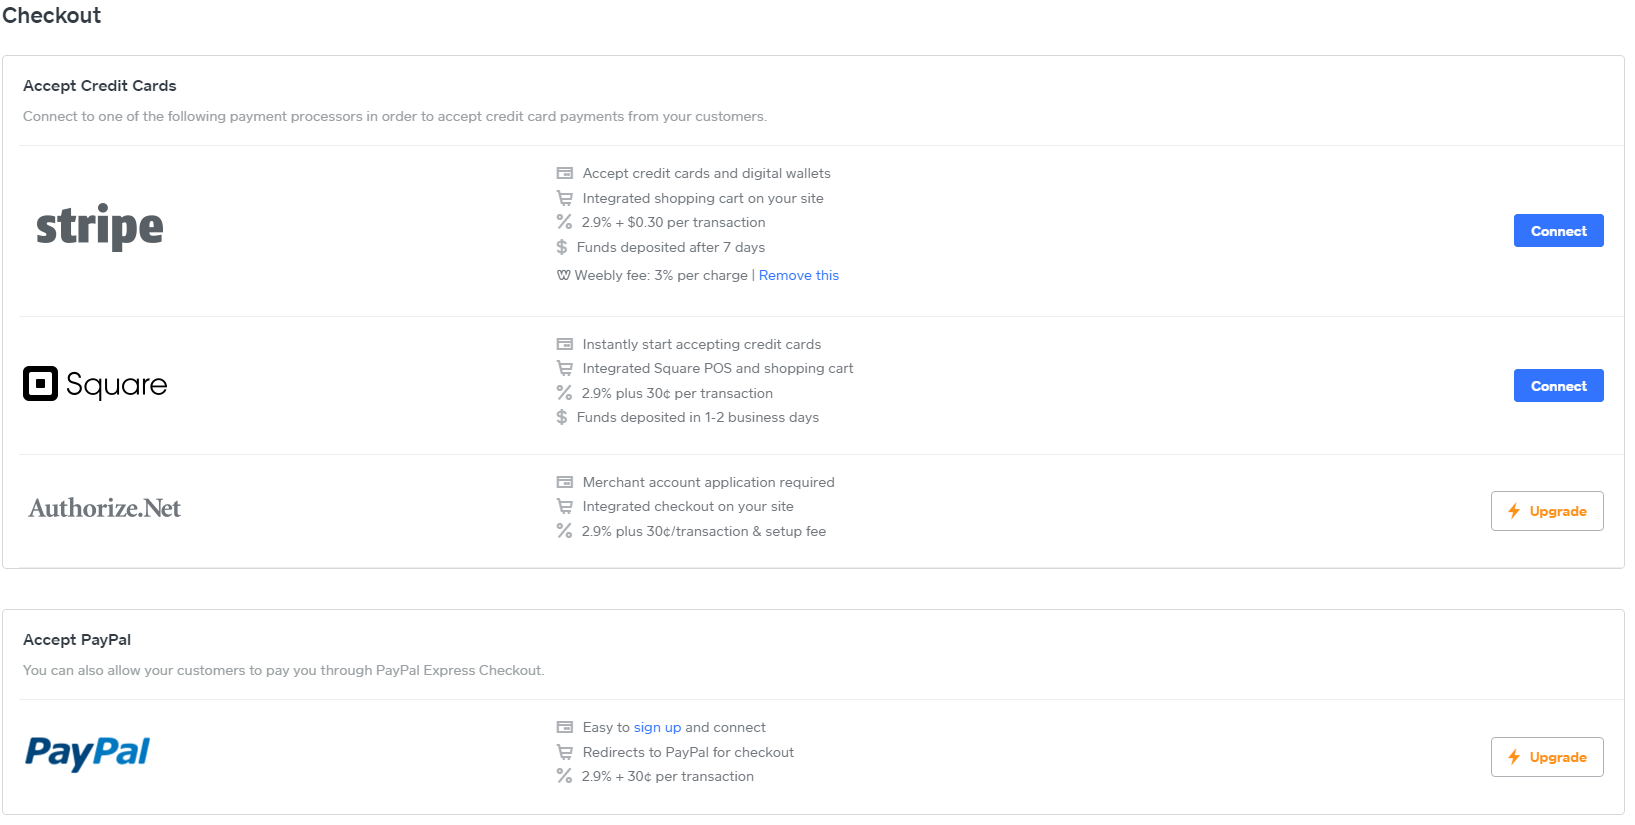The width and height of the screenshot is (1635, 825).
Task: Click Weebly icon beside 'Weebly fee: 3% per charge'
Action: coord(564,275)
